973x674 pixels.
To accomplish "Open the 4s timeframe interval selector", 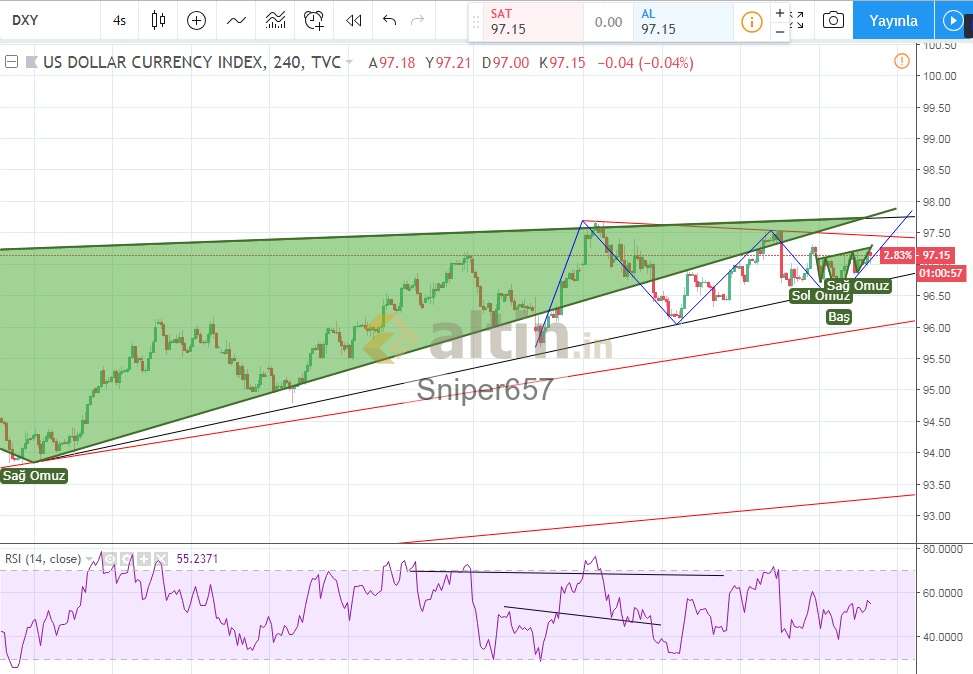I will coord(119,20).
